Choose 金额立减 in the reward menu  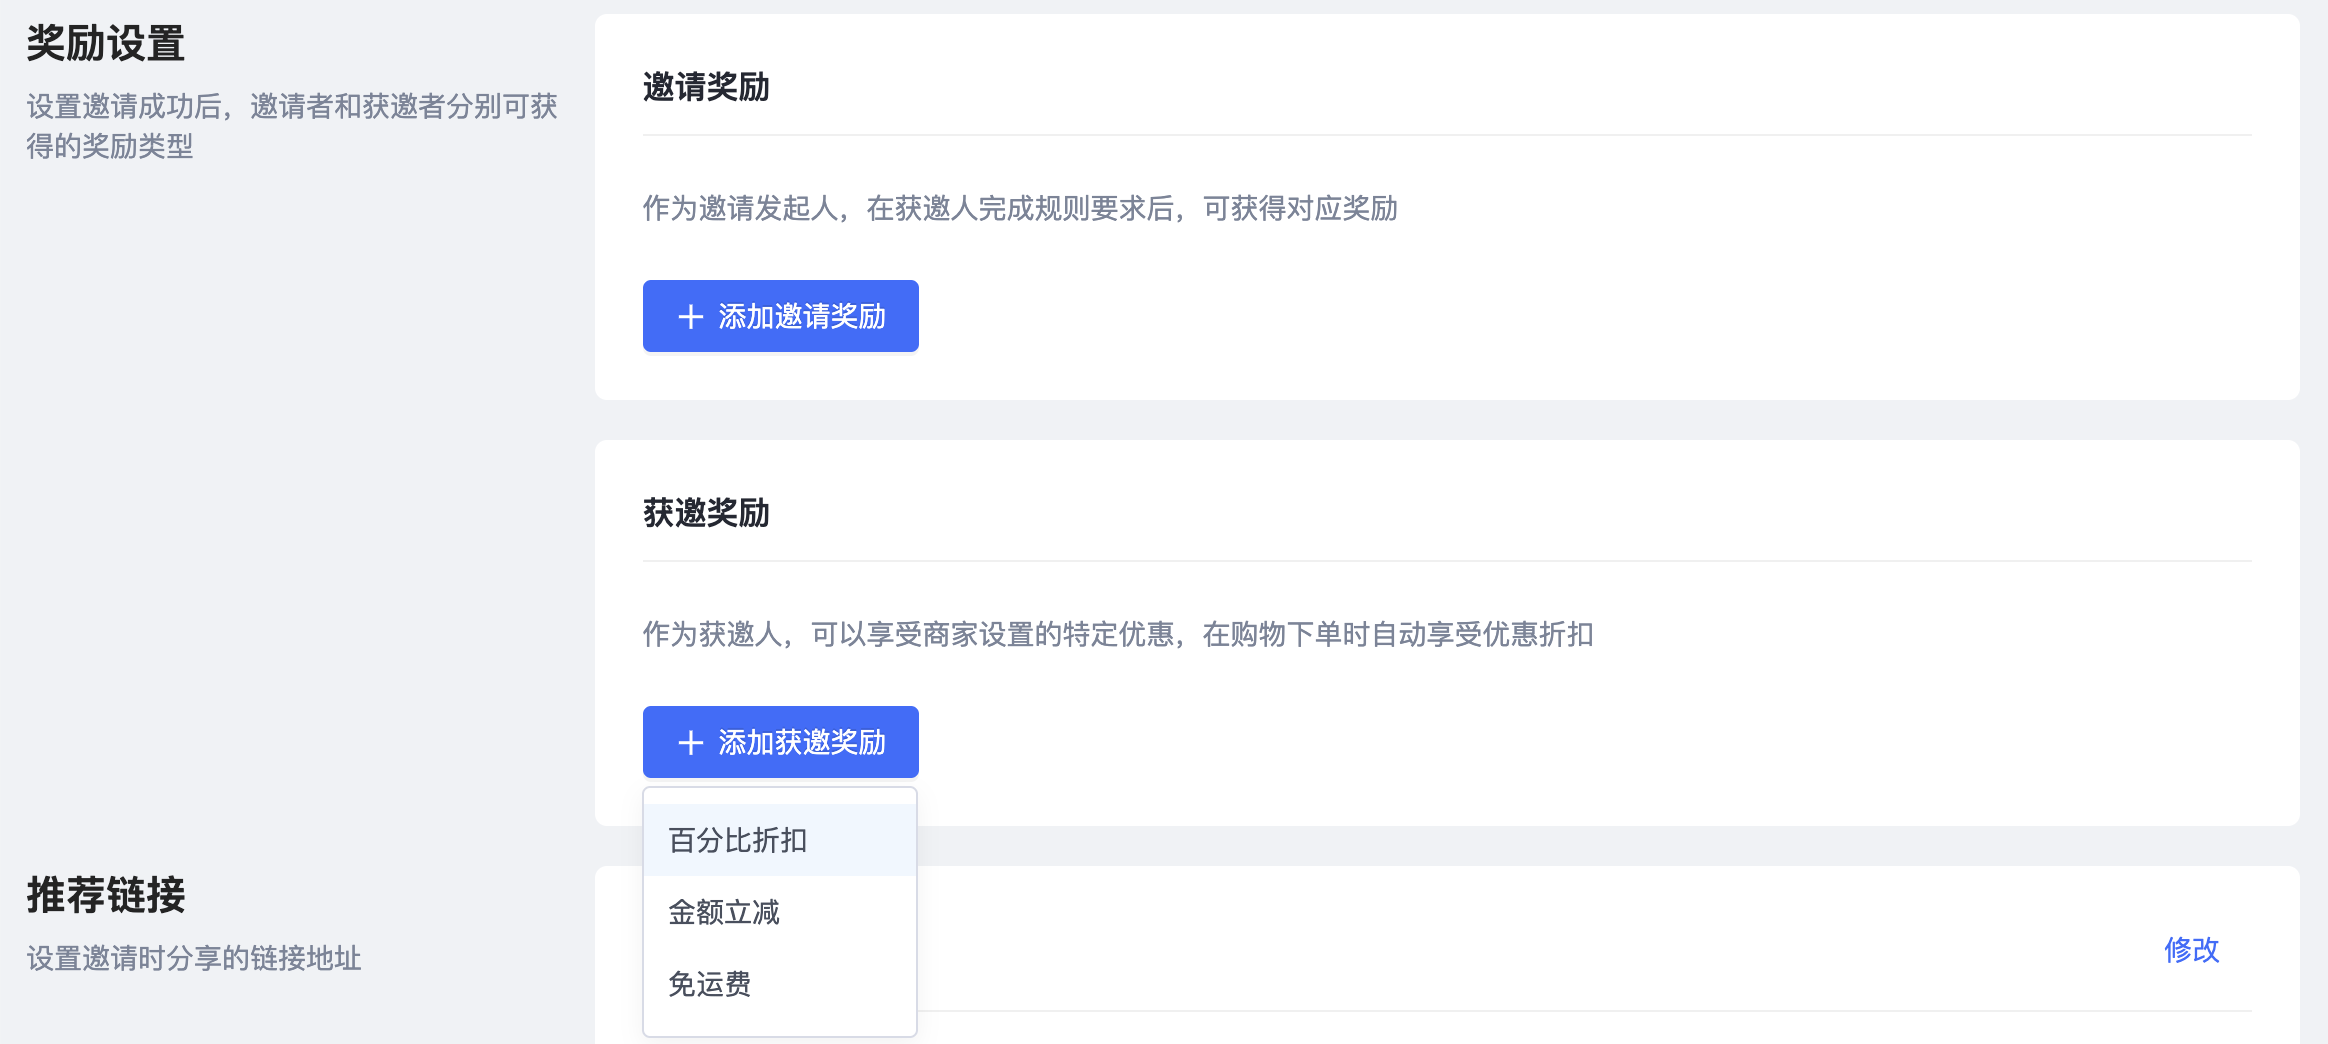[x=724, y=913]
